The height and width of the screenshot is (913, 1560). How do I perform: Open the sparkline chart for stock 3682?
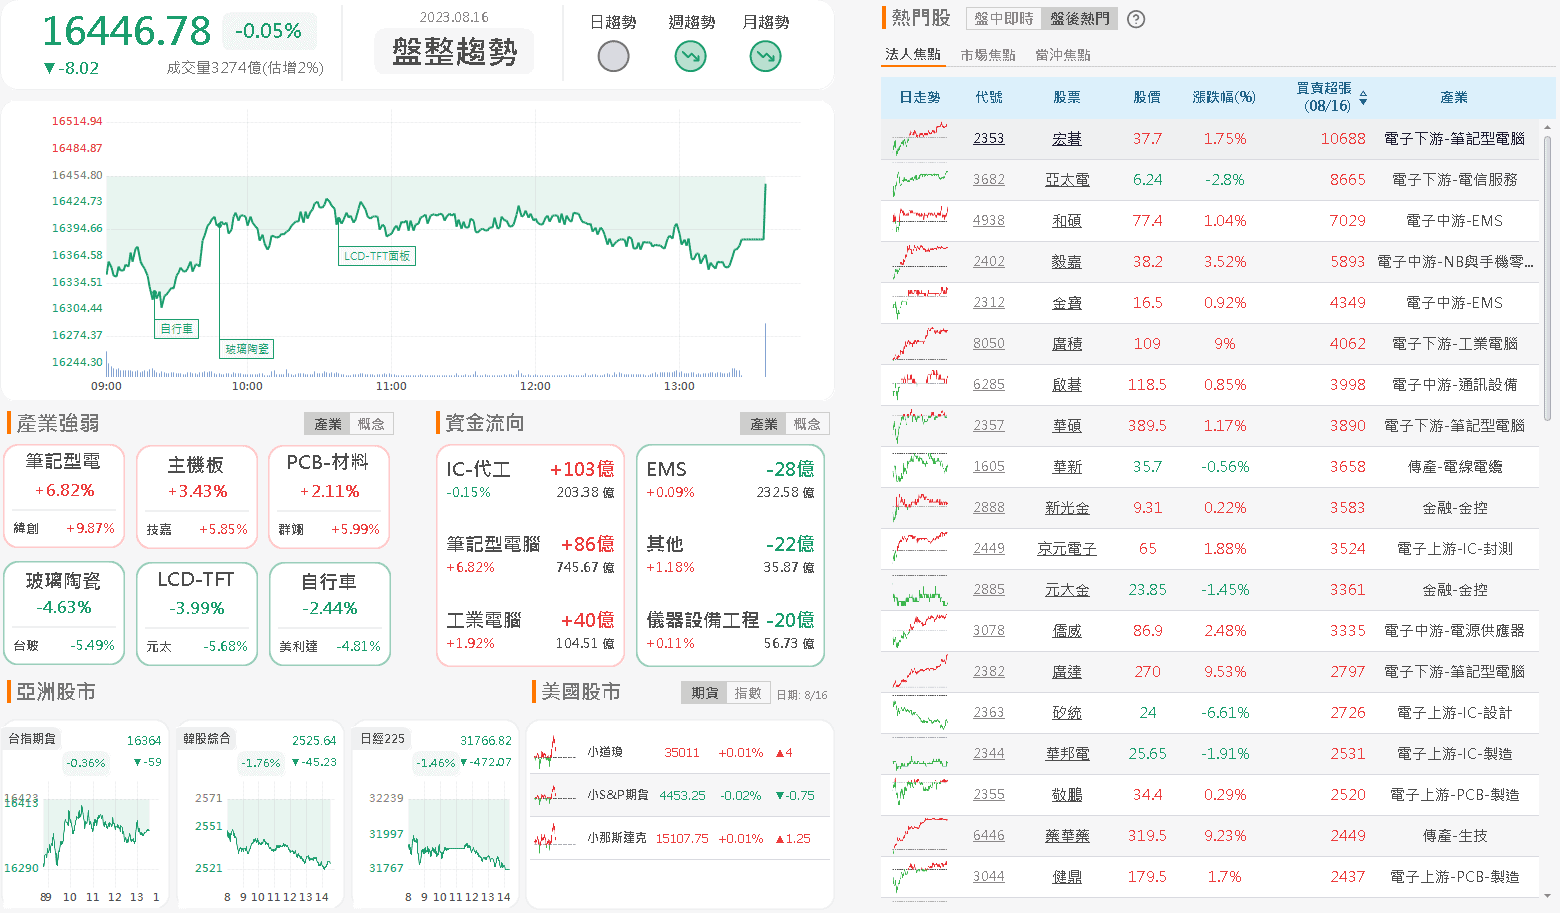919,179
